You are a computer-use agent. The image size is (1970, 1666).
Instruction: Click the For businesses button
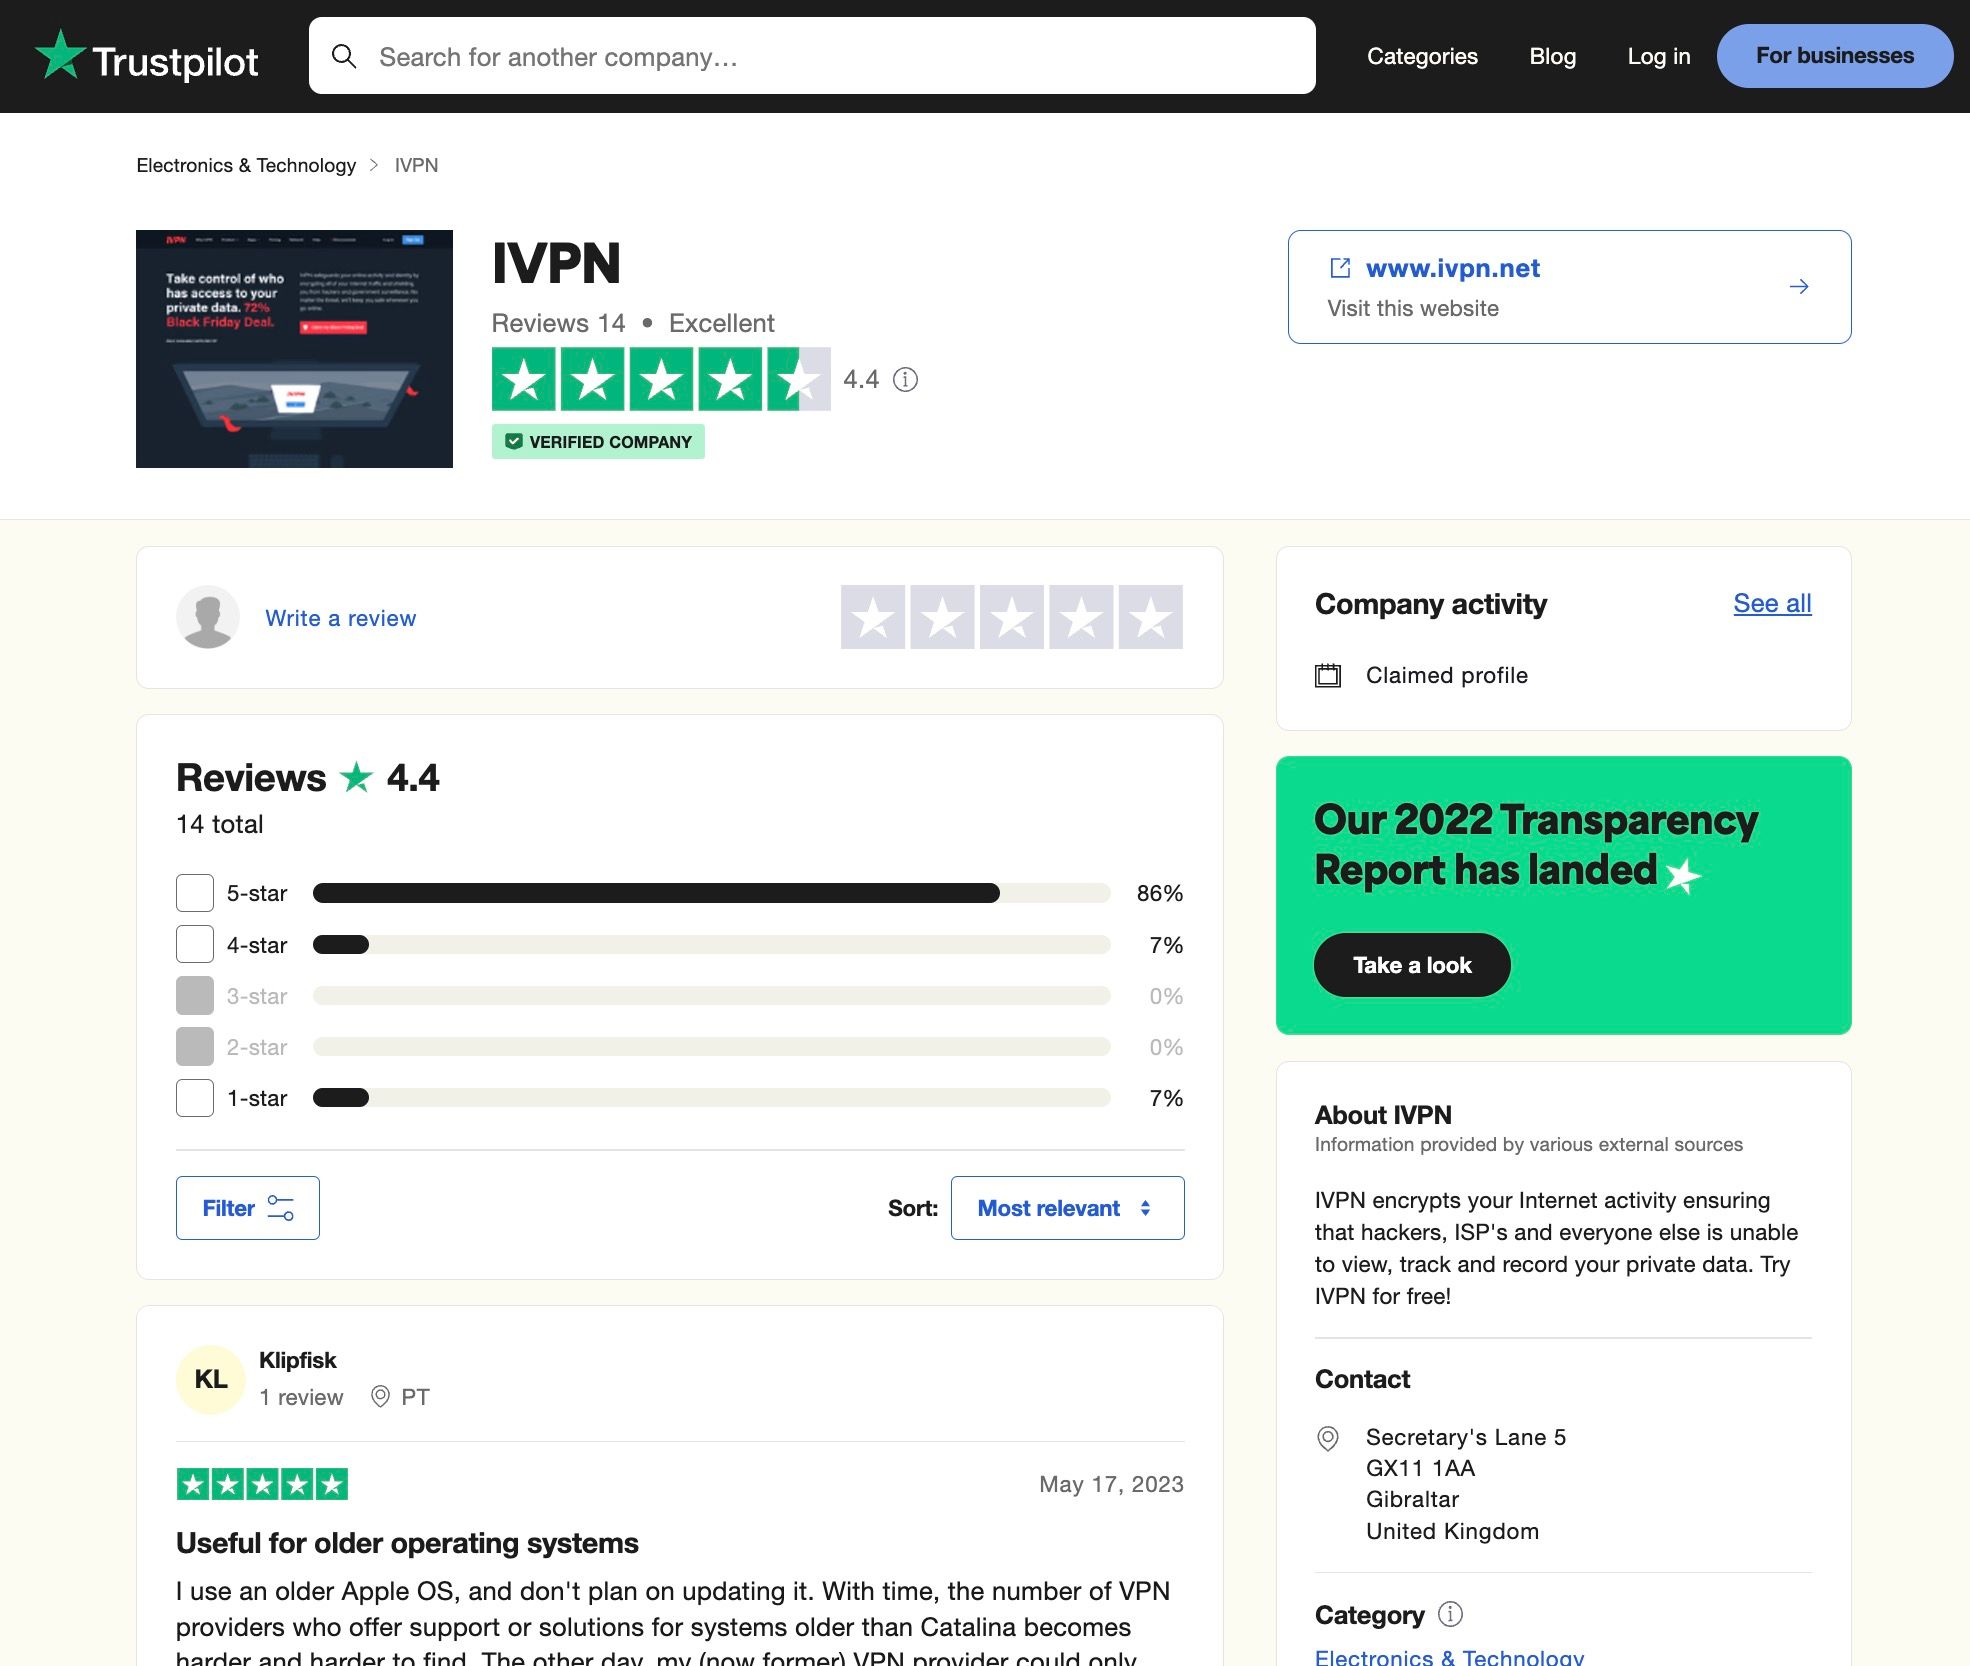click(1834, 56)
